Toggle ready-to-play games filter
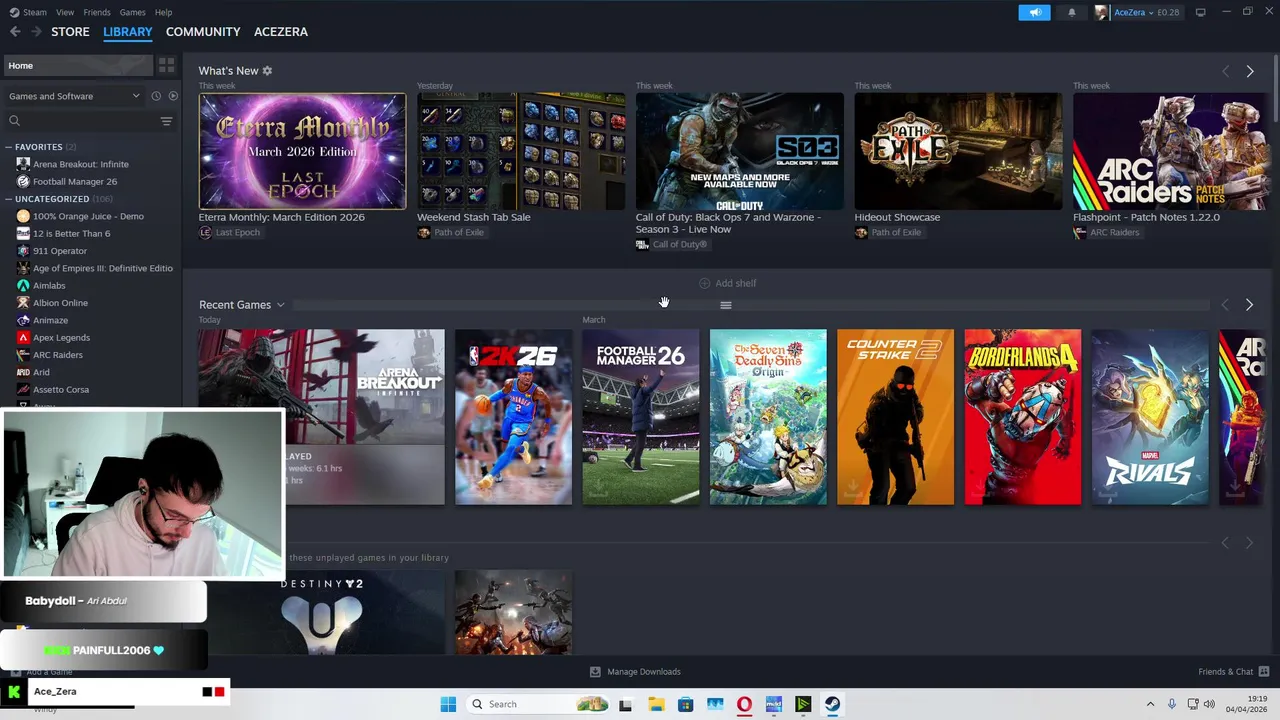The image size is (1280, 720). click(x=173, y=96)
